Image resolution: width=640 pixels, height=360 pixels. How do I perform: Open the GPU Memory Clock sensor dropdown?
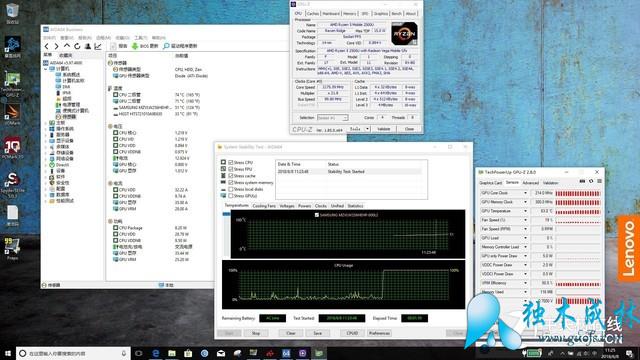click(x=525, y=202)
